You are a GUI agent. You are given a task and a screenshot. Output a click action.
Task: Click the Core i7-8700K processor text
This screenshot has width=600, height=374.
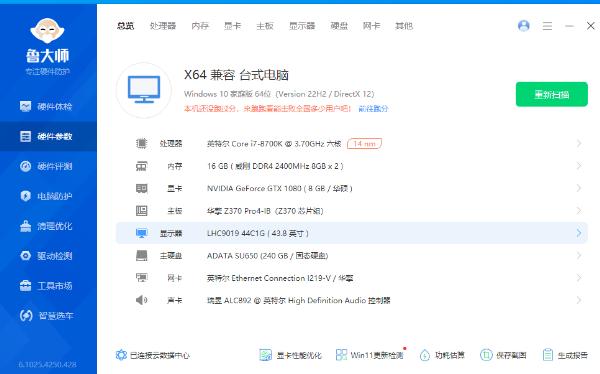click(x=274, y=144)
